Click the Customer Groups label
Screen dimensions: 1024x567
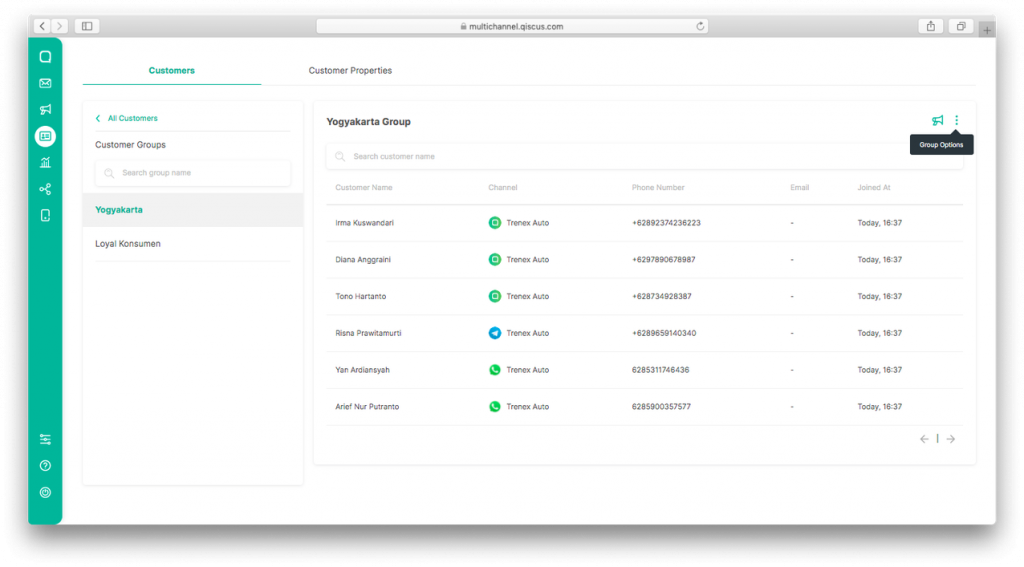point(131,145)
